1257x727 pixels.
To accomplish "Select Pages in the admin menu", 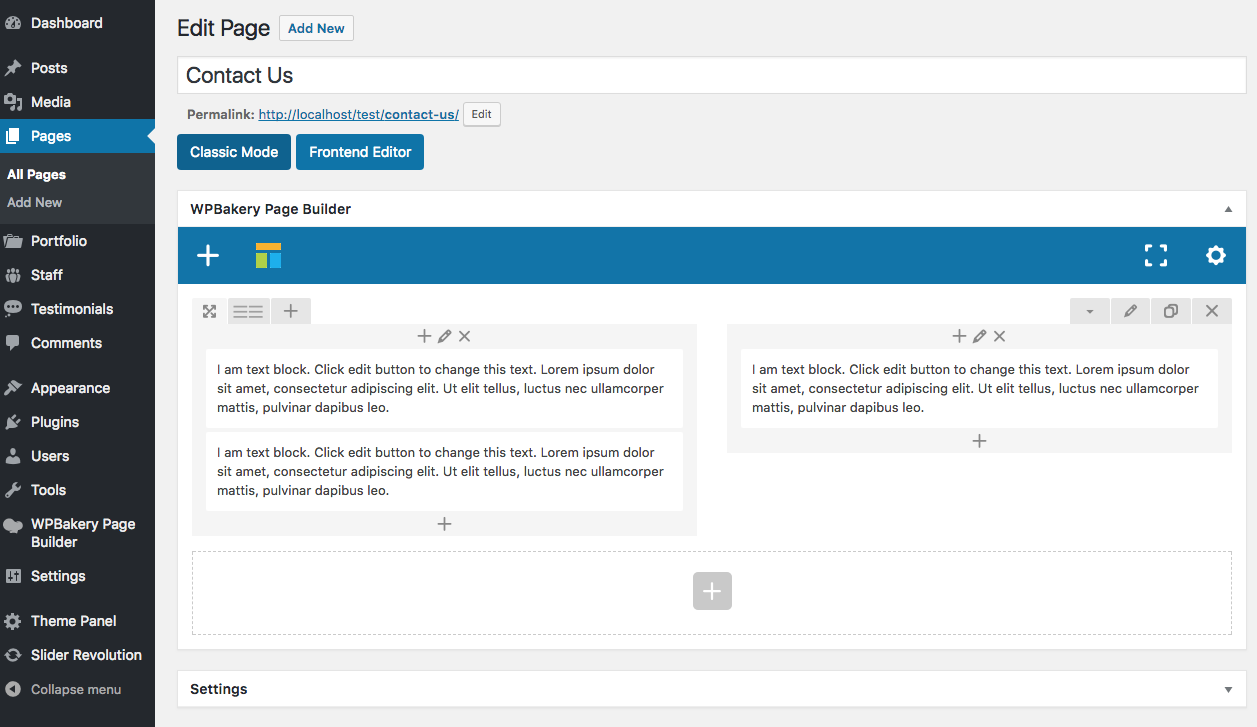I will pyautogui.click(x=77, y=136).
